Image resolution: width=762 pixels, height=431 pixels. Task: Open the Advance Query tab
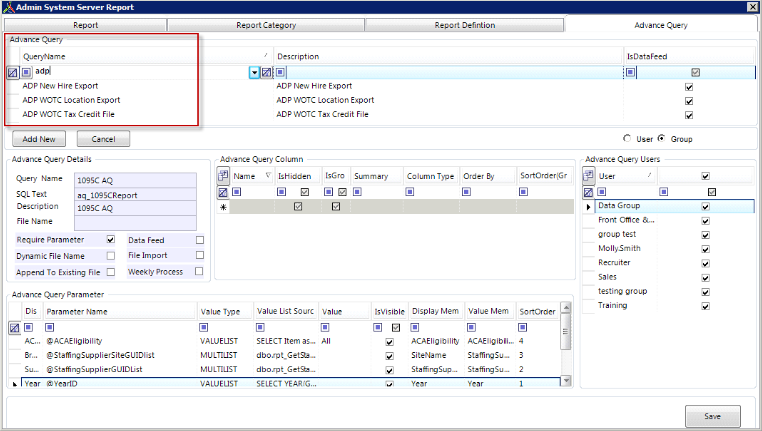pyautogui.click(x=660, y=25)
